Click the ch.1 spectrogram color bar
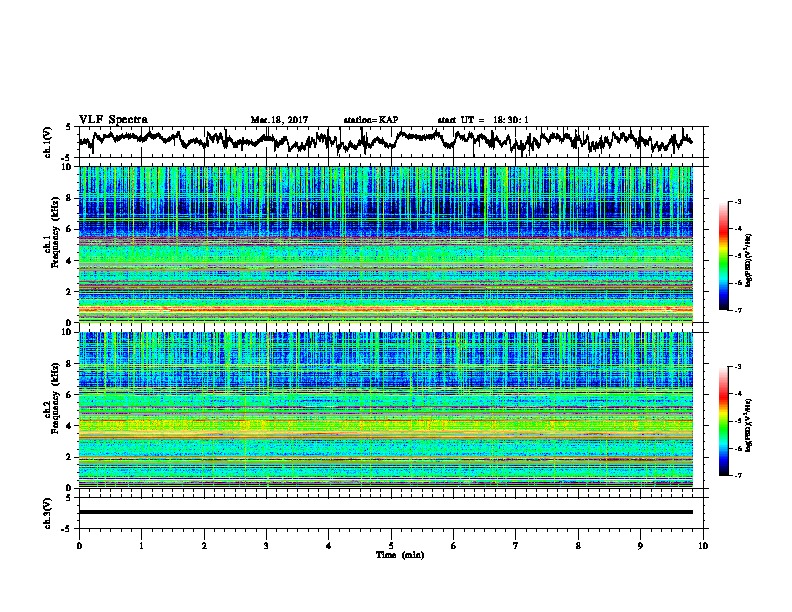Viewport: 792px width, 612px height. coord(723,256)
